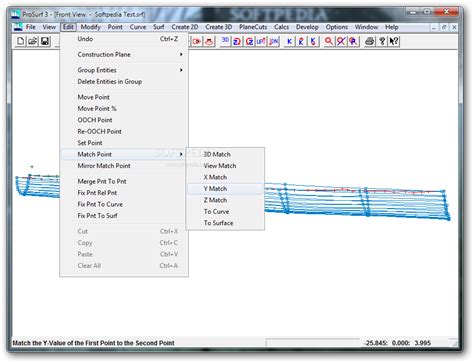This screenshot has width=474, height=363.
Task: Click the ProSurf document icon in menu bar
Action: point(17,27)
